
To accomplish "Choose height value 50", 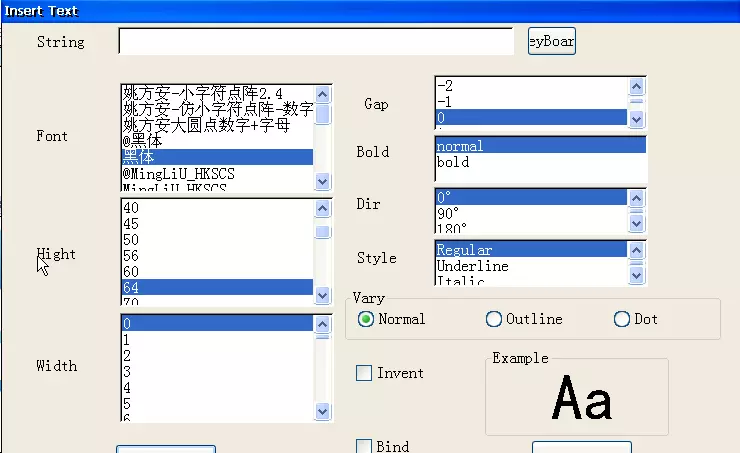I will pos(217,240).
